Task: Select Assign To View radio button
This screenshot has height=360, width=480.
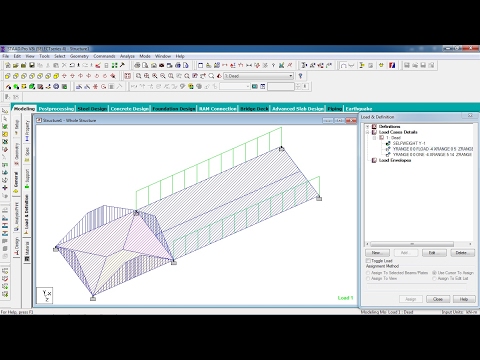Action: [x=368, y=278]
